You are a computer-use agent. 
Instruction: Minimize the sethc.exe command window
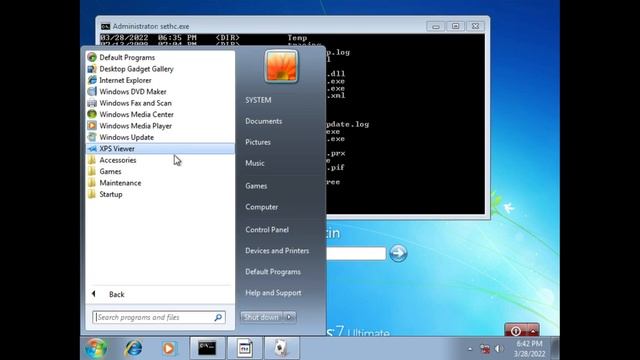point(436,26)
